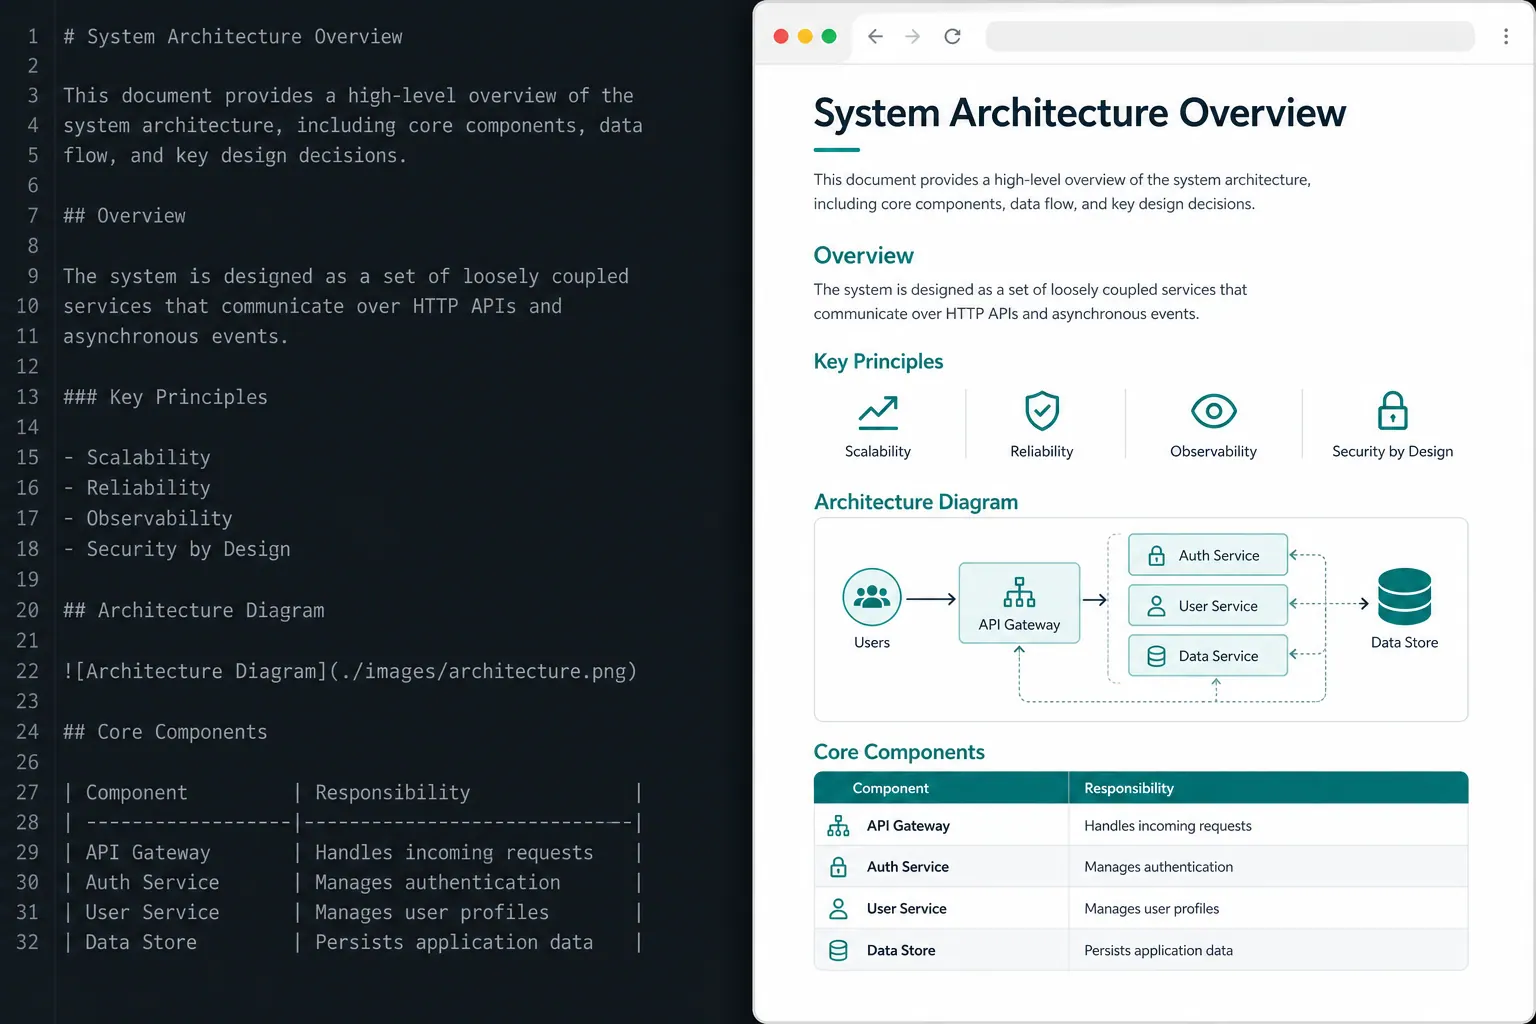
Task: Click line number 22 in editor
Action: click(27, 671)
